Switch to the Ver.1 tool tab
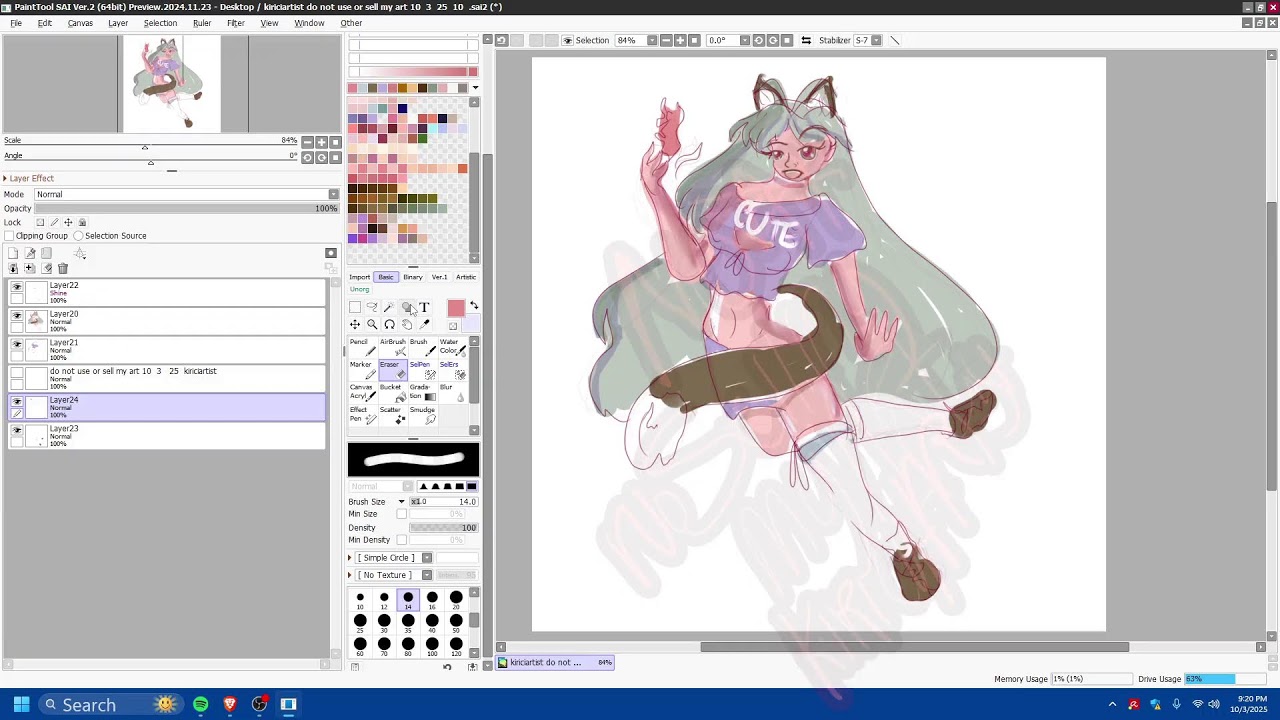The image size is (1280, 720). (x=439, y=277)
